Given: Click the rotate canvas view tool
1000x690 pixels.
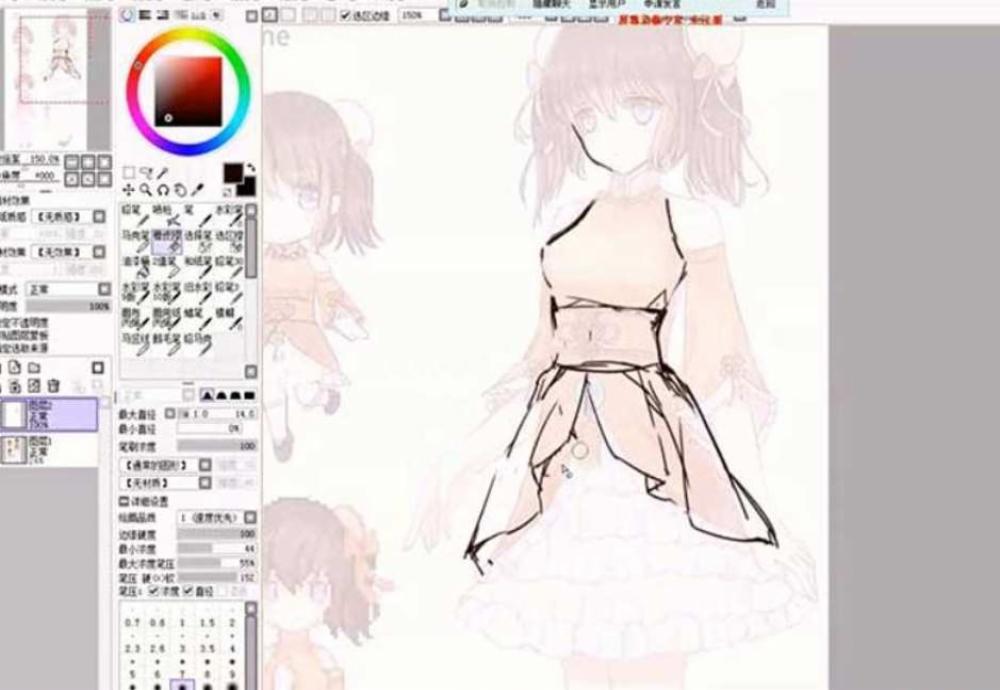Looking at the screenshot, I should [180, 189].
